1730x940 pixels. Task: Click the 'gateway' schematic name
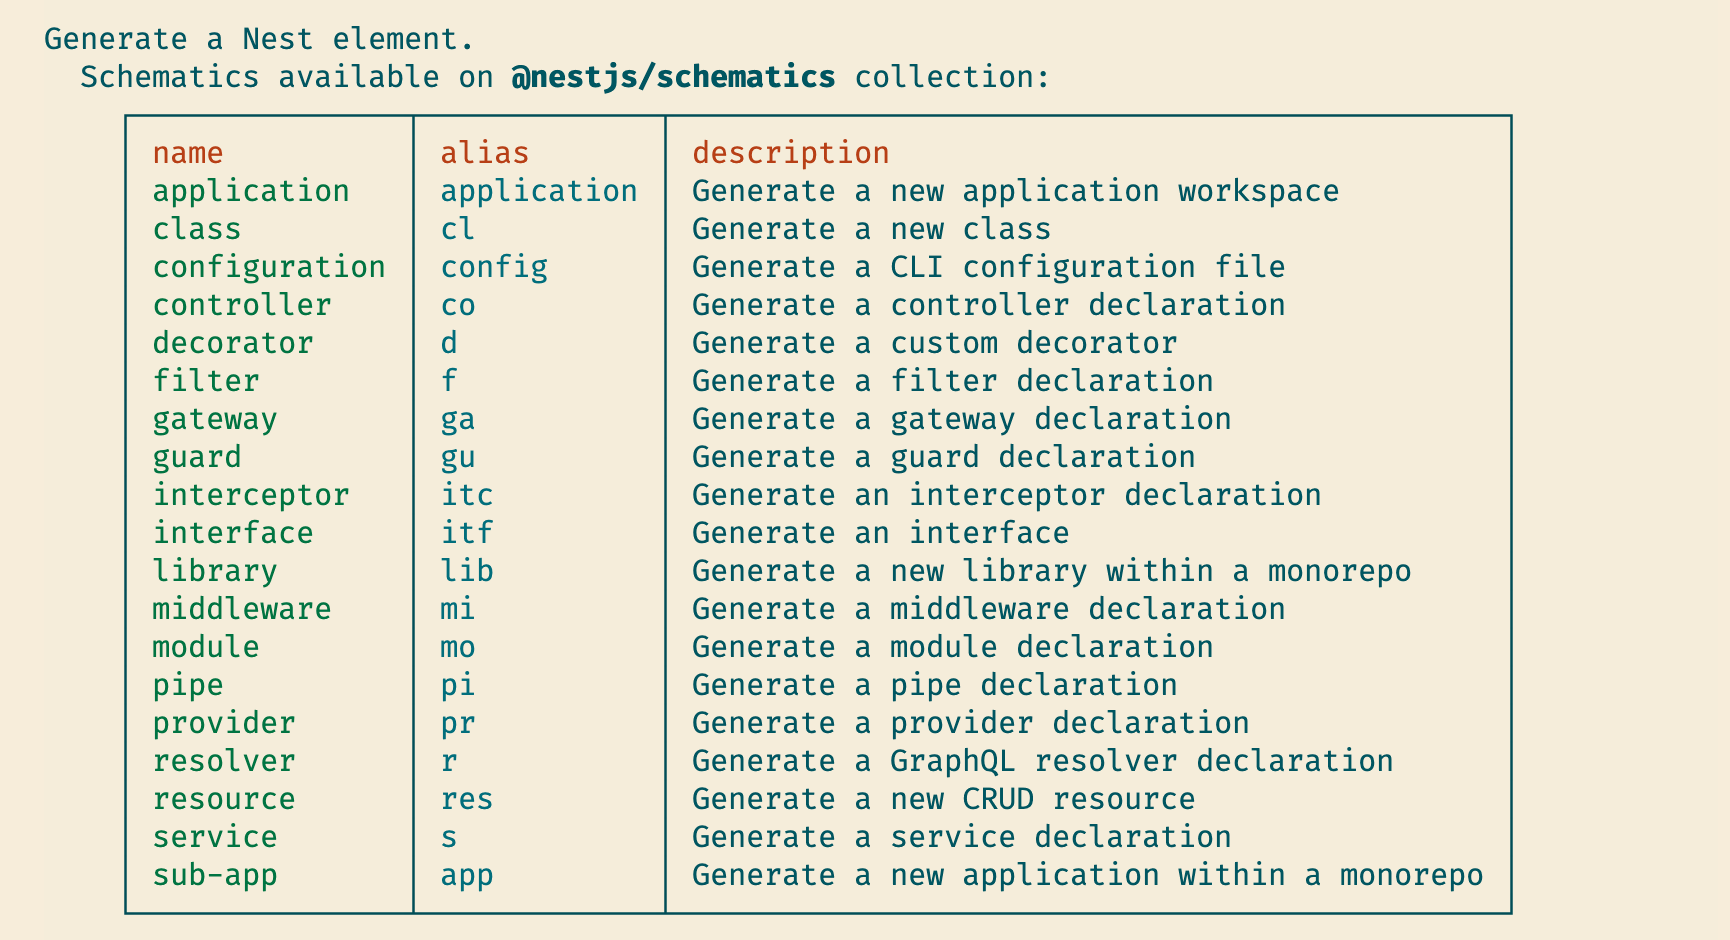coord(215,419)
